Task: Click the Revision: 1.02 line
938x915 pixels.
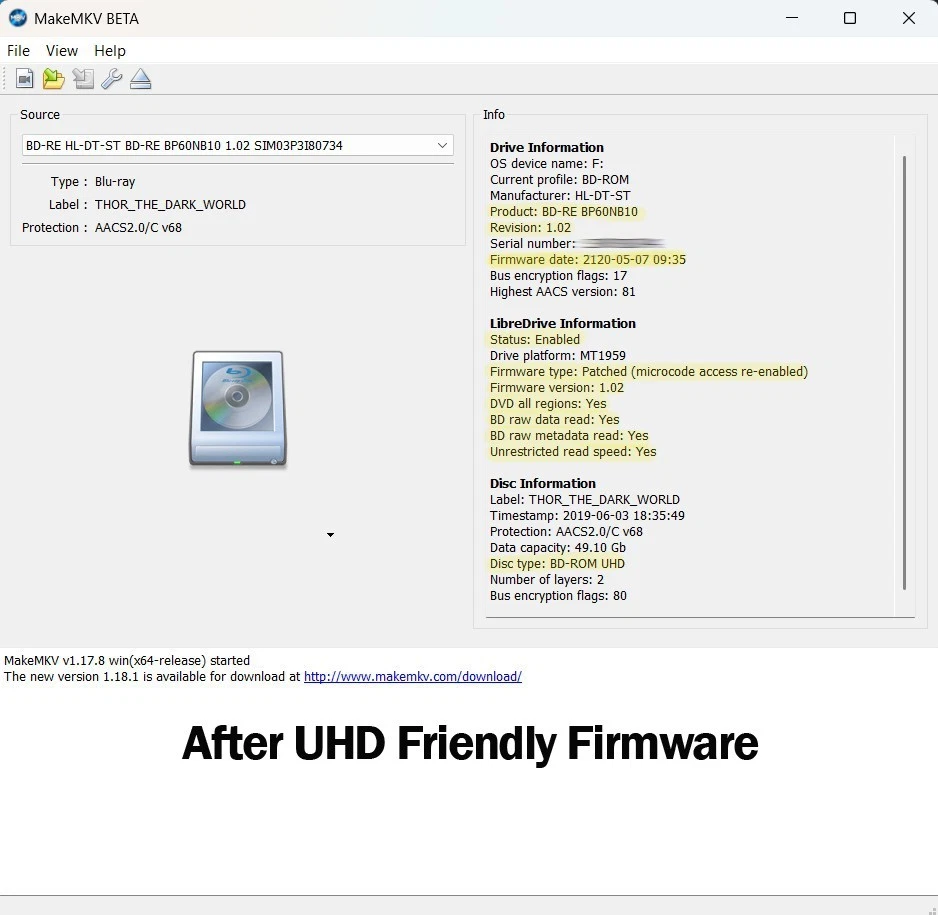Action: pos(530,227)
